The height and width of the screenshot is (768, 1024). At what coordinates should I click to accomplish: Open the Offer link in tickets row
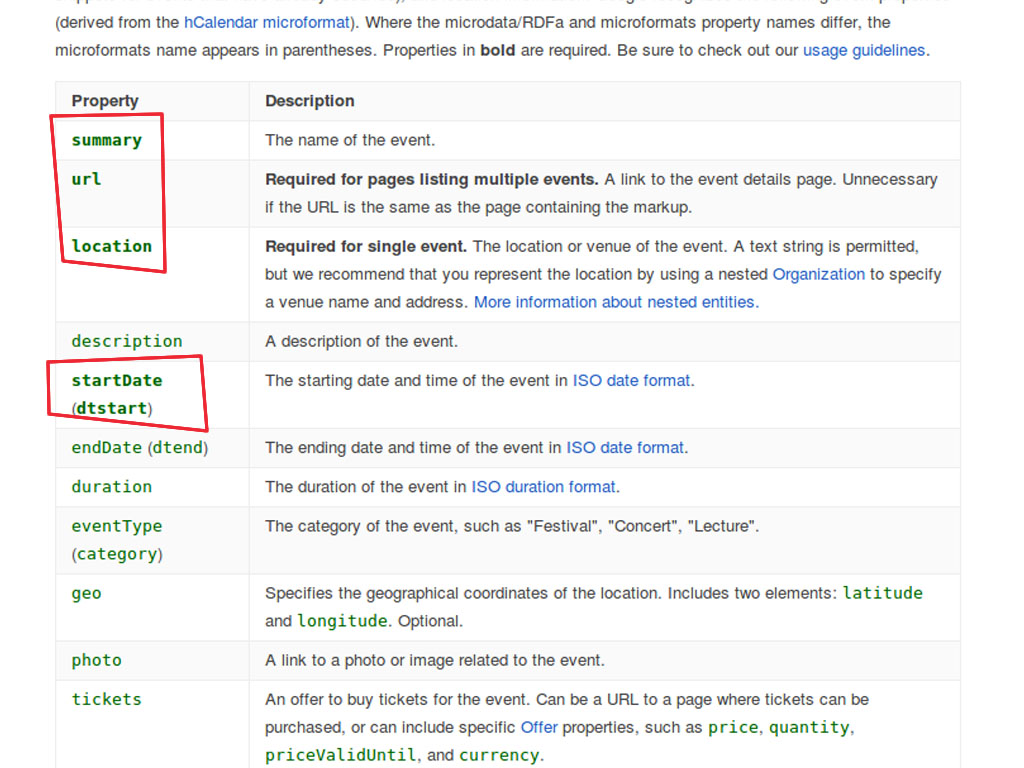pyautogui.click(x=539, y=727)
